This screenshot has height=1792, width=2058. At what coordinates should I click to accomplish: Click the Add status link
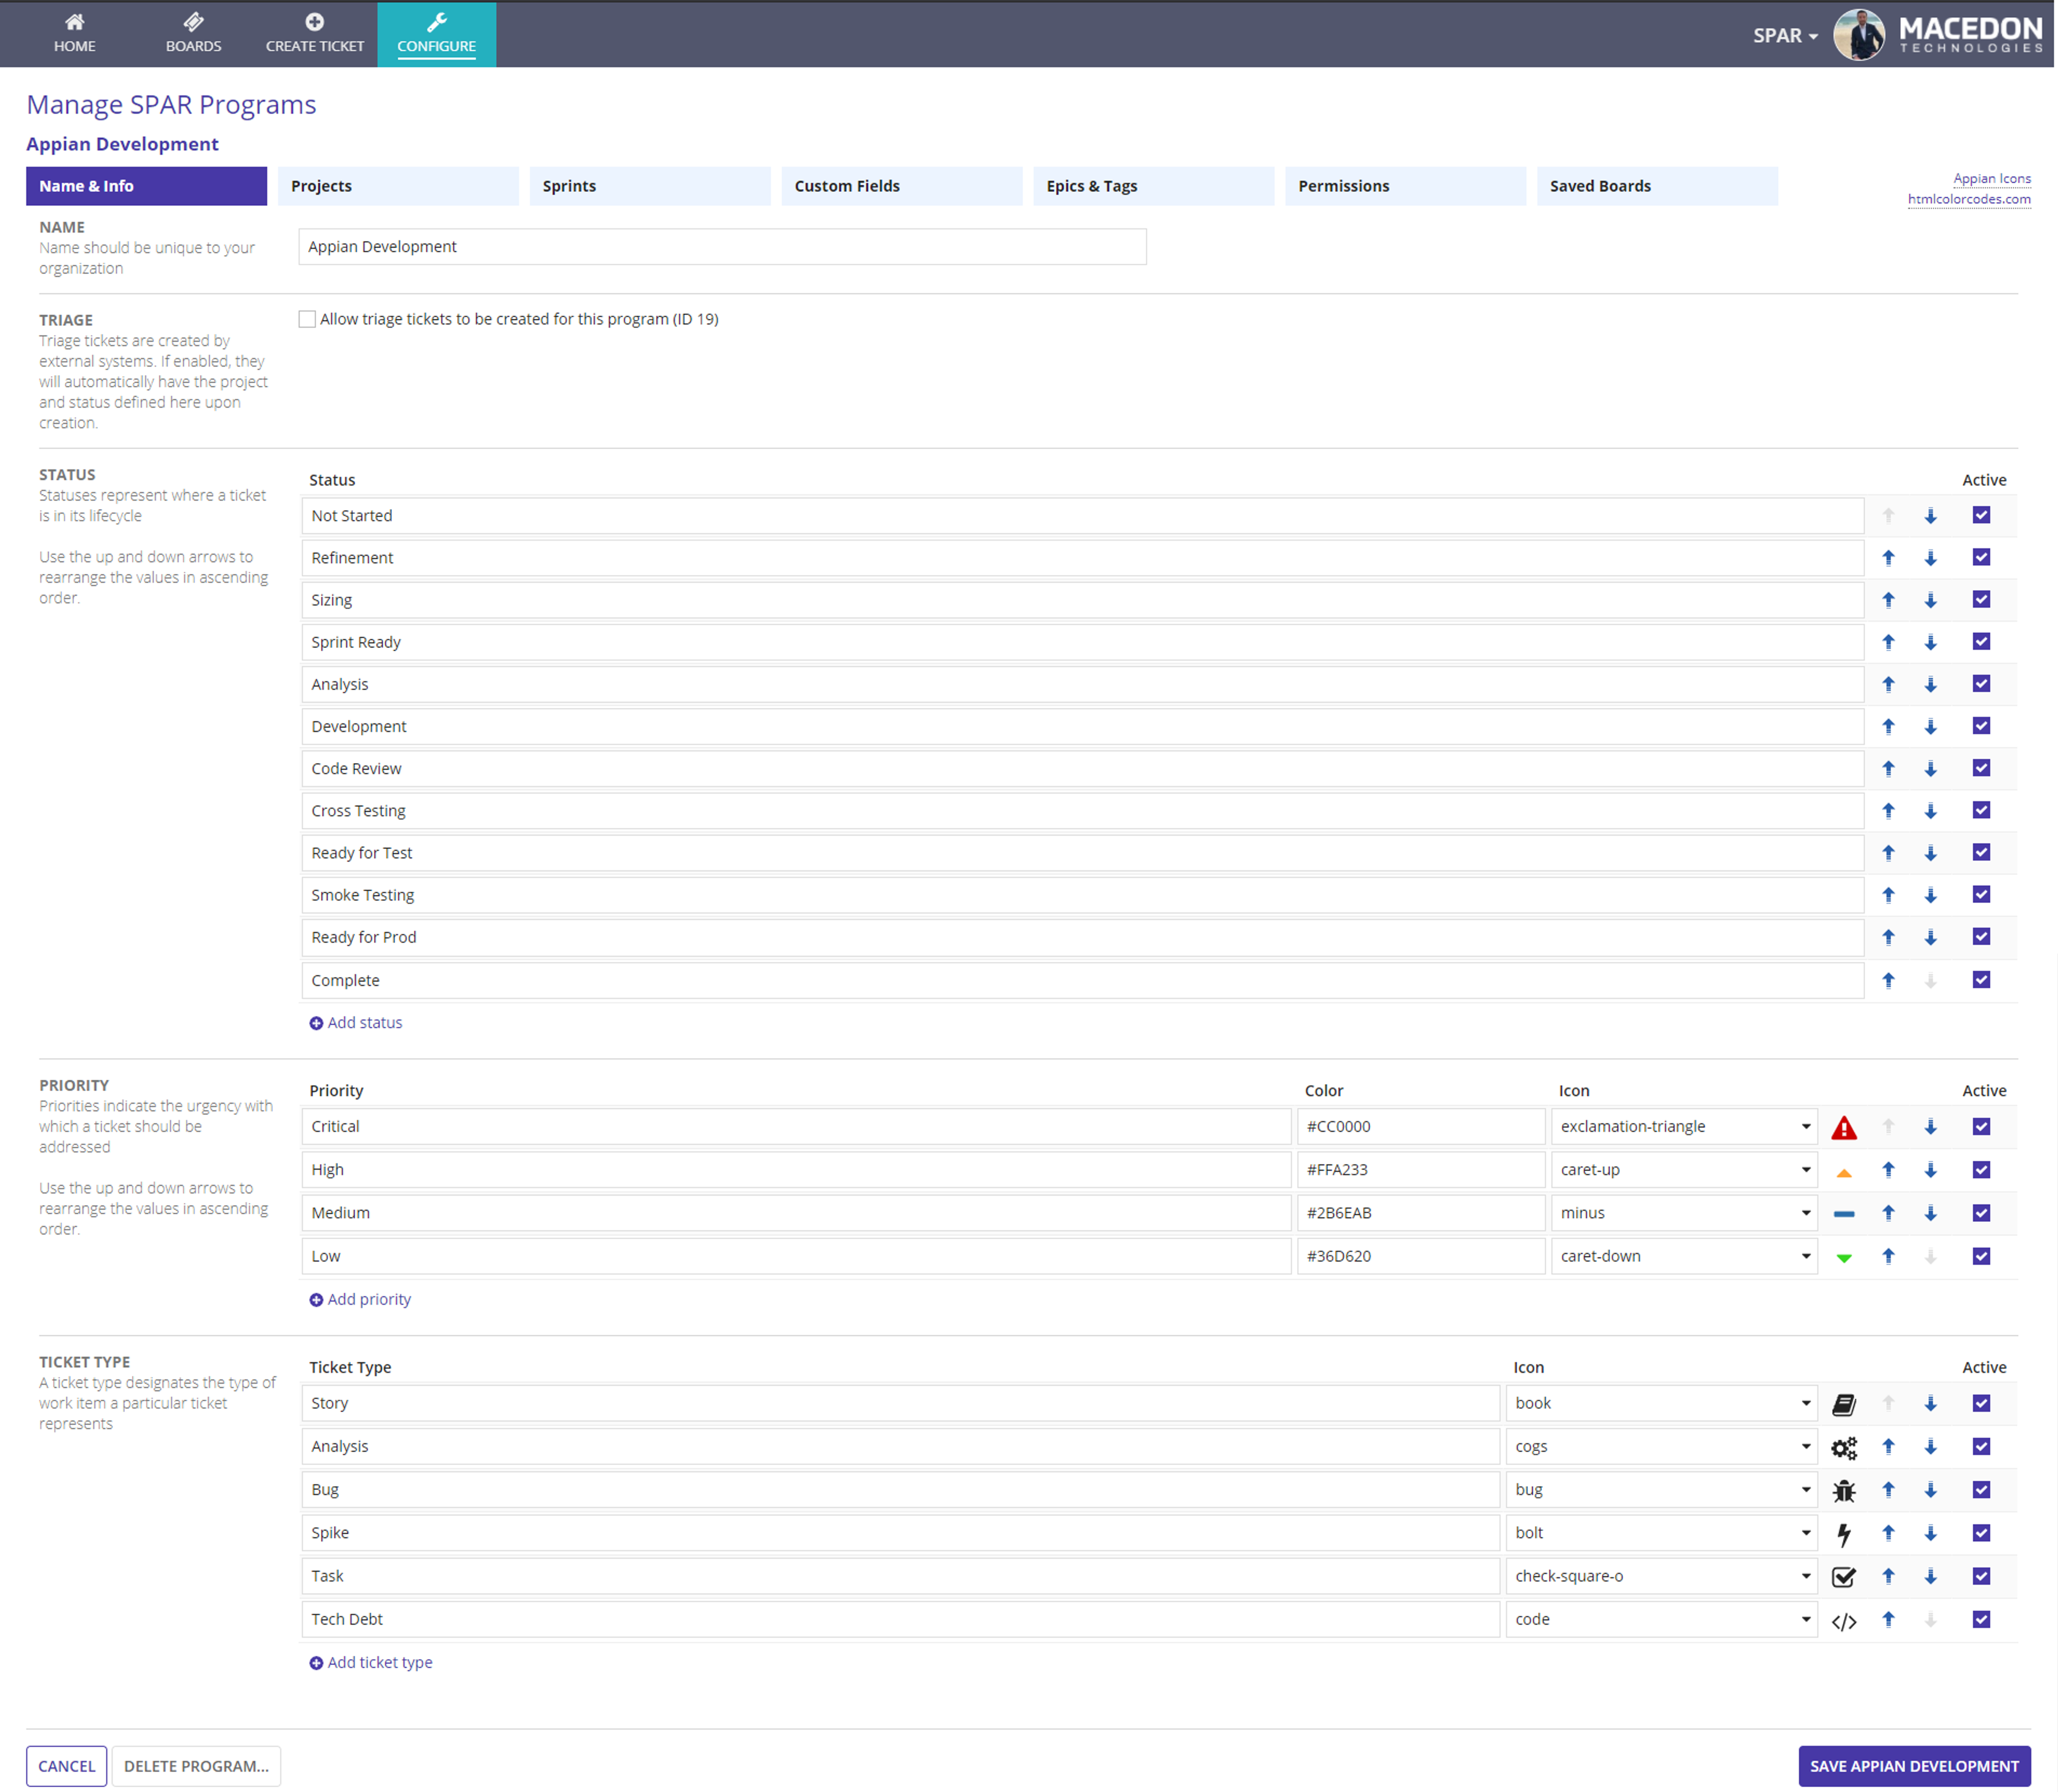[x=356, y=1023]
